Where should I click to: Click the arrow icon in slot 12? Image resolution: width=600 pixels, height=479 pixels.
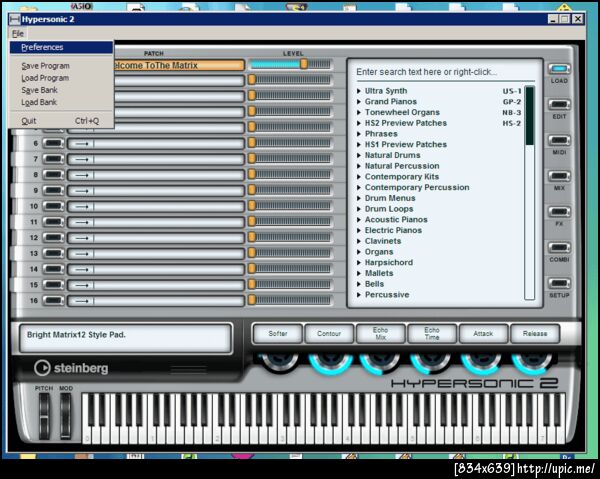82,238
